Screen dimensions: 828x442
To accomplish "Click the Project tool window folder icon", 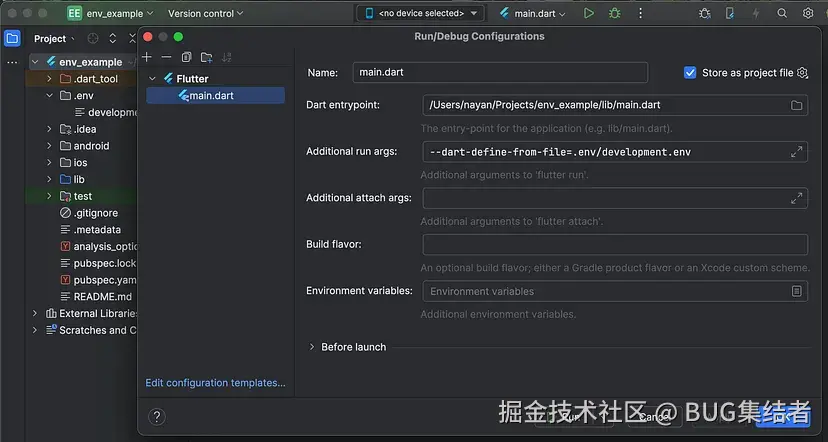I will (x=12, y=39).
